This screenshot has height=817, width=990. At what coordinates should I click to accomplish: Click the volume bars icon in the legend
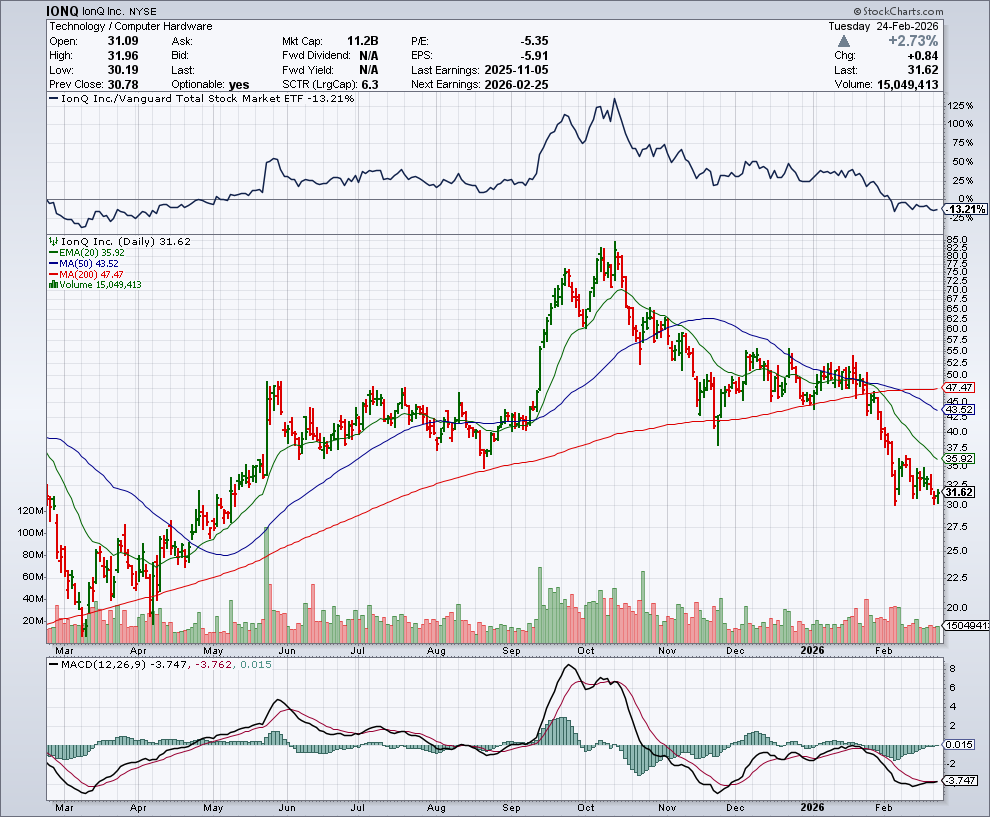pos(54,285)
